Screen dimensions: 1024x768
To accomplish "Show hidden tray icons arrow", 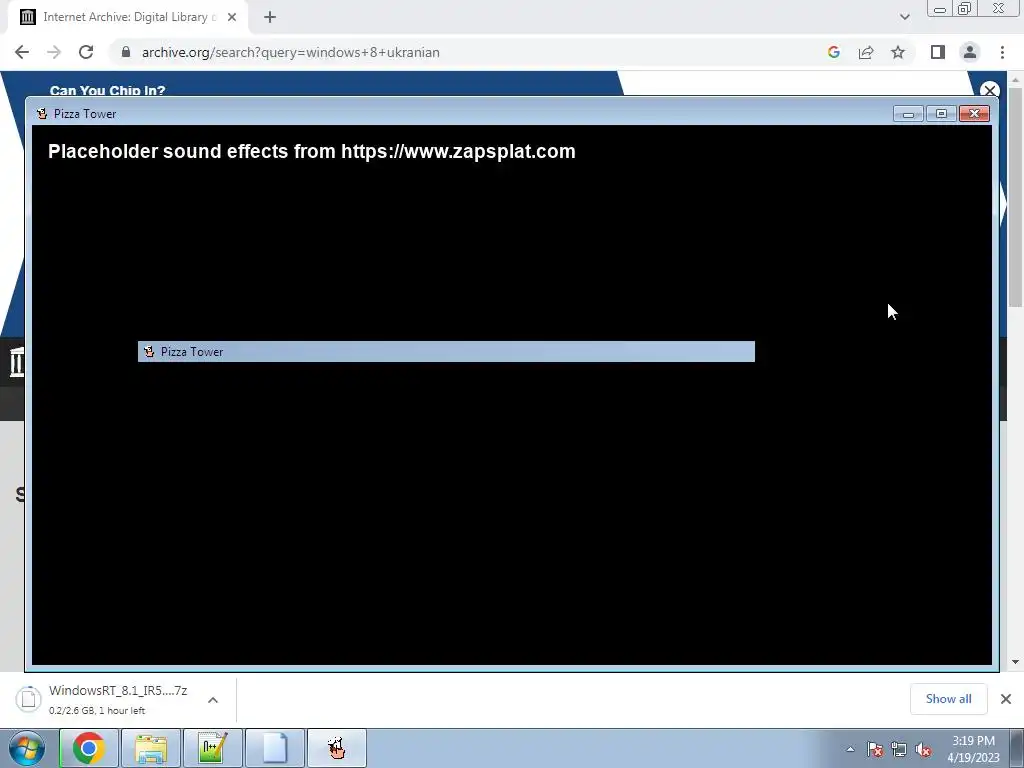I will point(850,749).
